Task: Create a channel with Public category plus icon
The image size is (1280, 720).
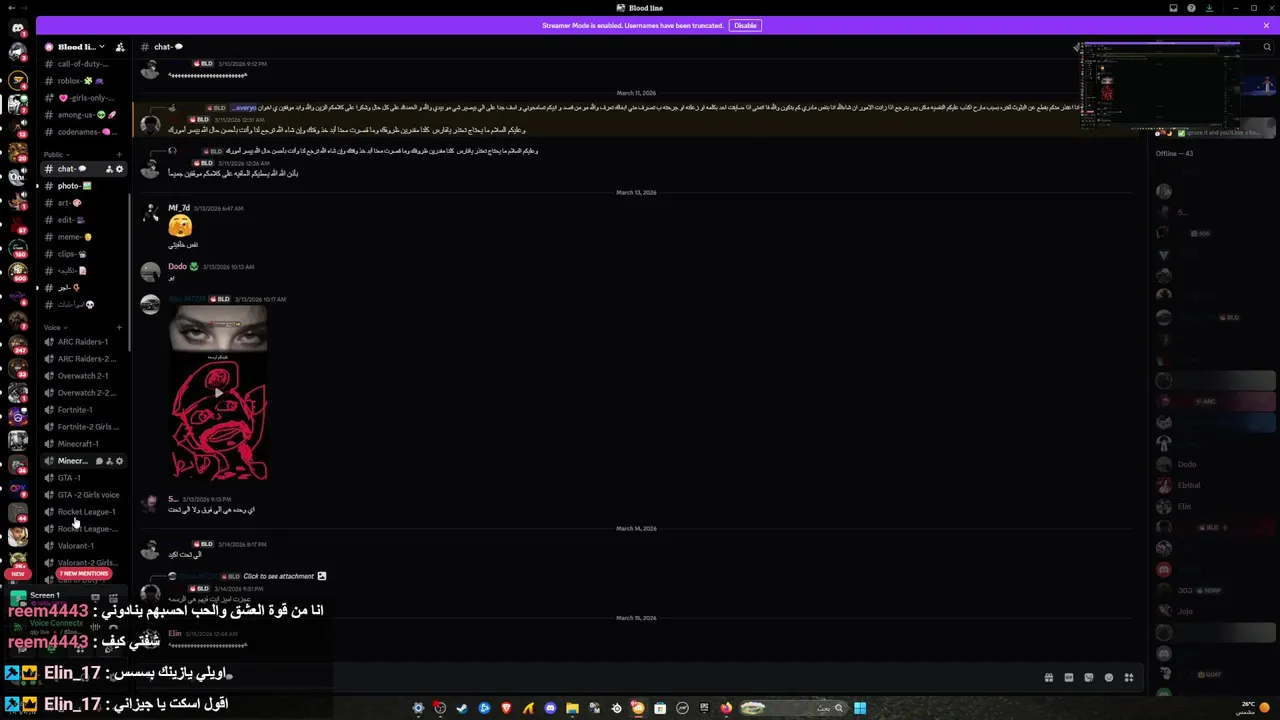Action: pos(119,155)
